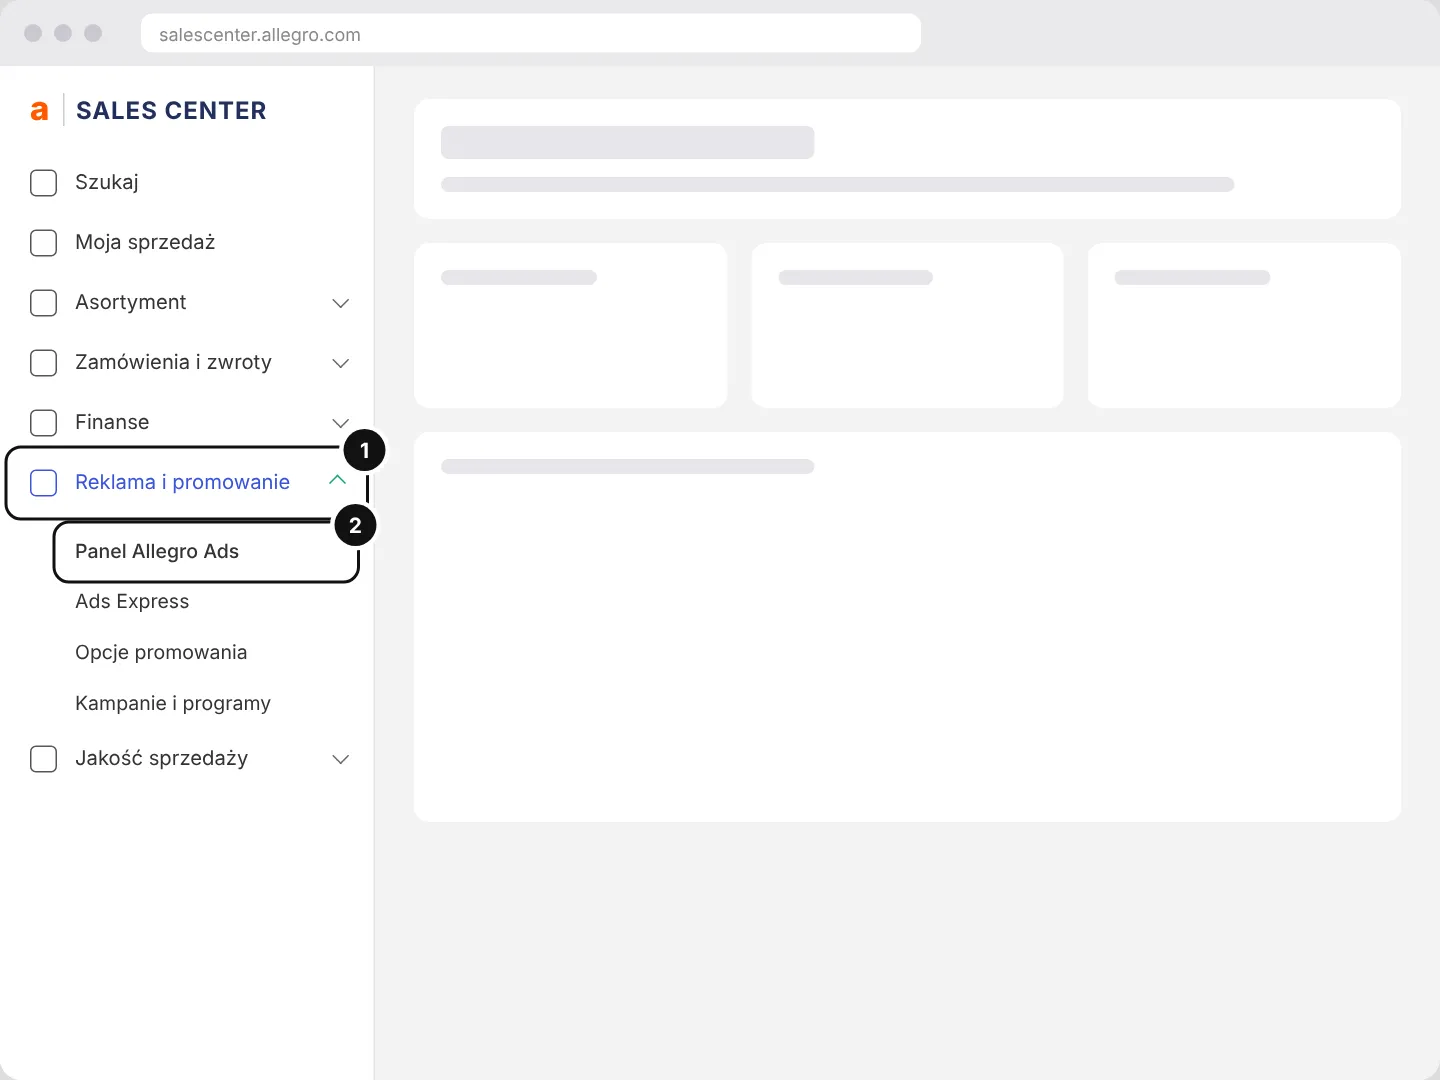Click the salescenter.allegro.com address bar
The image size is (1440, 1080).
531,34
